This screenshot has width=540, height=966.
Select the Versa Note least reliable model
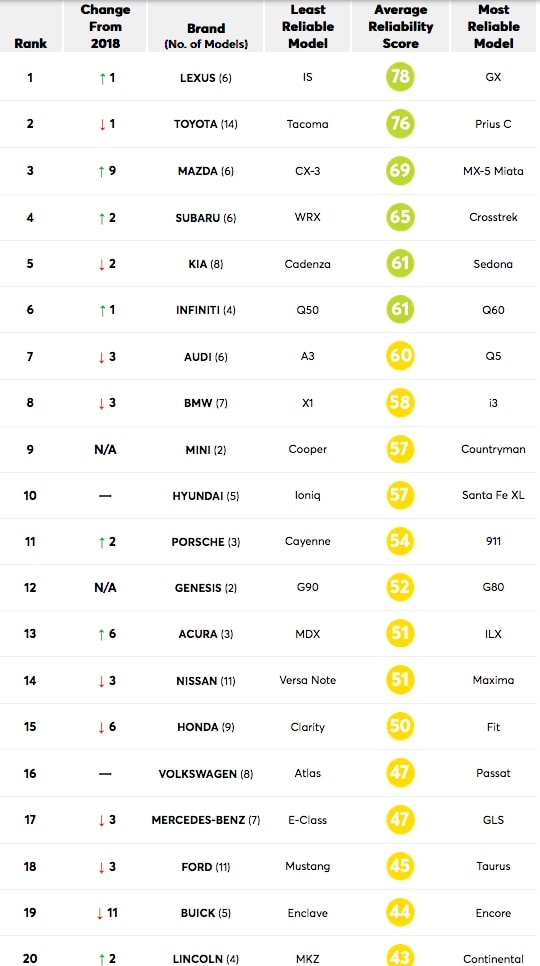click(308, 680)
